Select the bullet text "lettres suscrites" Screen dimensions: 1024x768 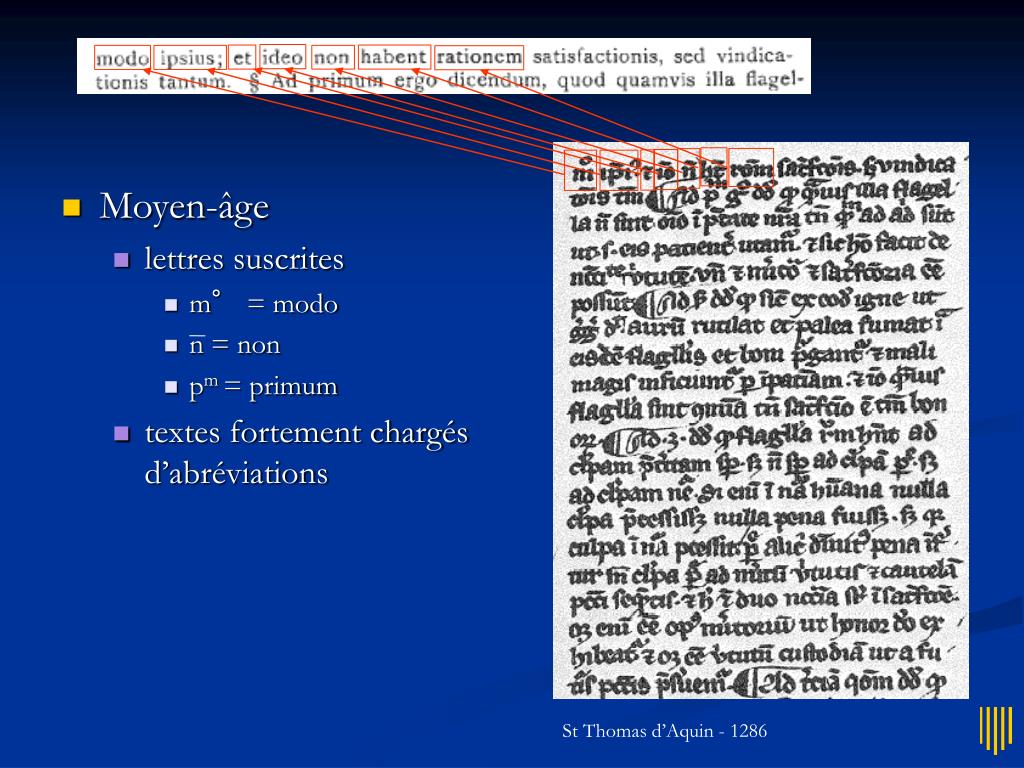(x=244, y=259)
